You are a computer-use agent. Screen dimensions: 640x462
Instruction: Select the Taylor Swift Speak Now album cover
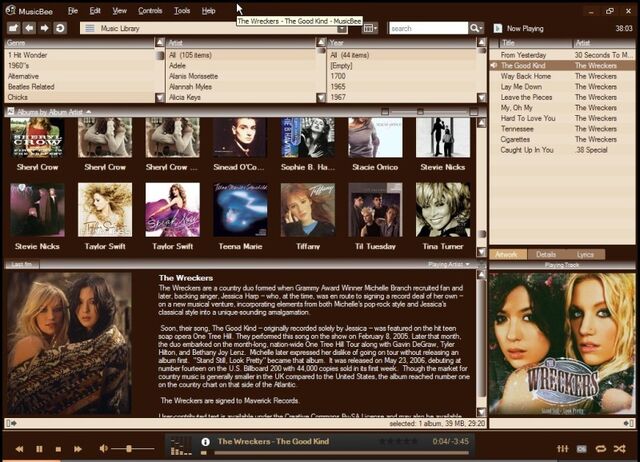coord(173,210)
